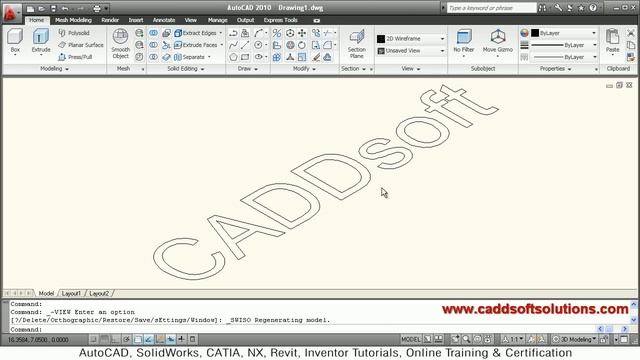The height and width of the screenshot is (360, 640).
Task: Open the linetype ByLayer dropdown
Action: coord(563,57)
